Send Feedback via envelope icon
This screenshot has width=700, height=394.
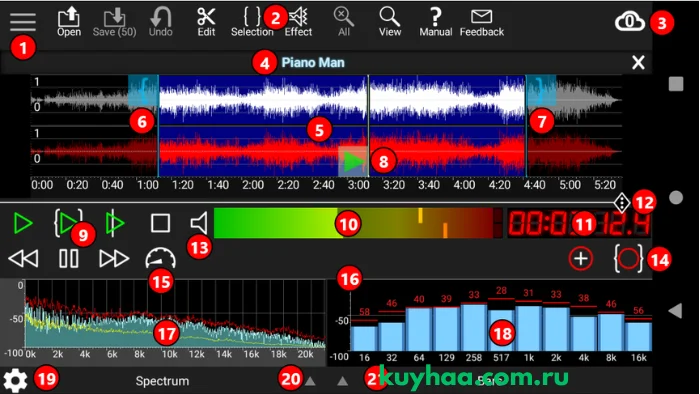click(x=482, y=23)
